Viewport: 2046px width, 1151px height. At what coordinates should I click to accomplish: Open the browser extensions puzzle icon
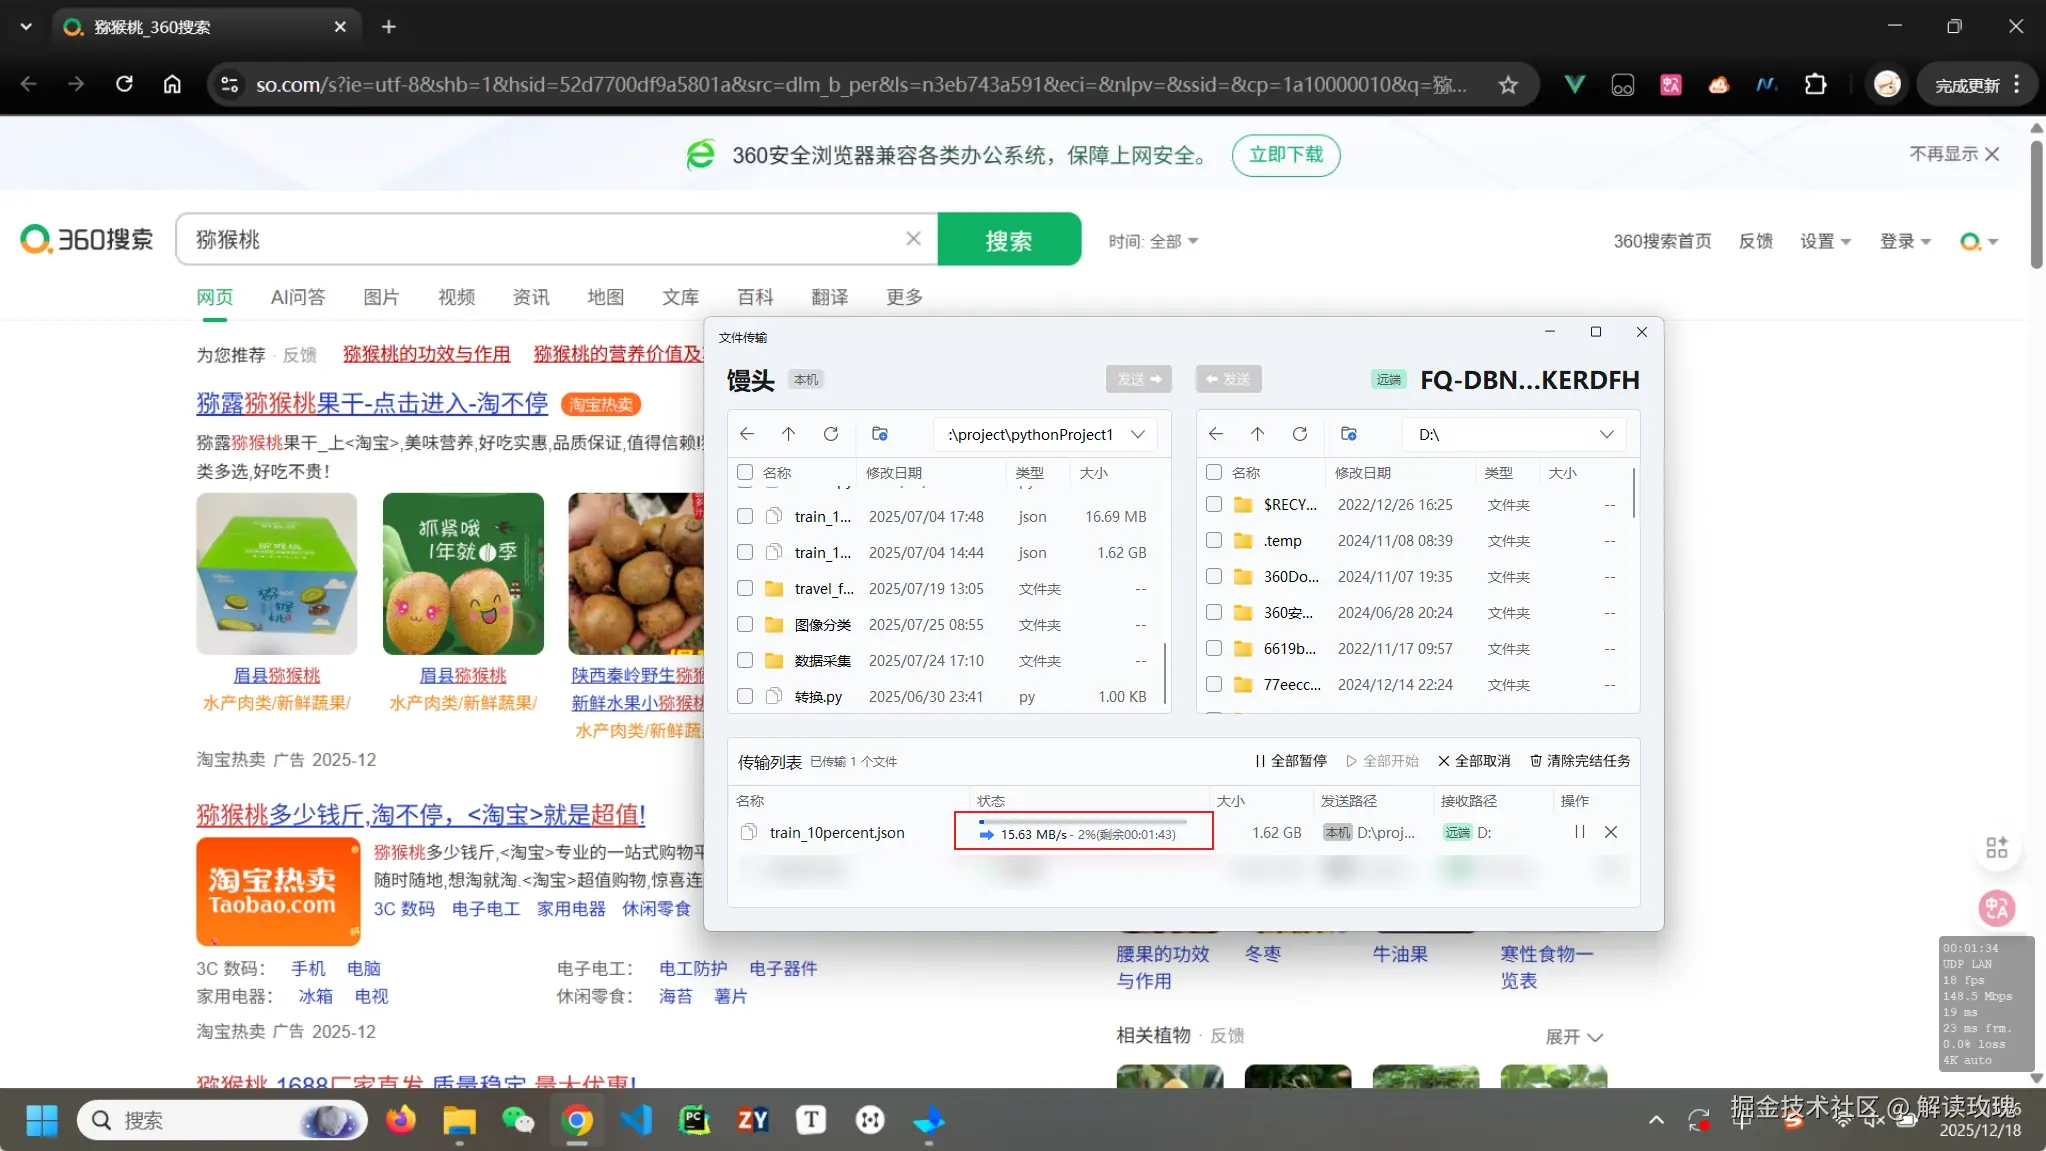(1815, 85)
